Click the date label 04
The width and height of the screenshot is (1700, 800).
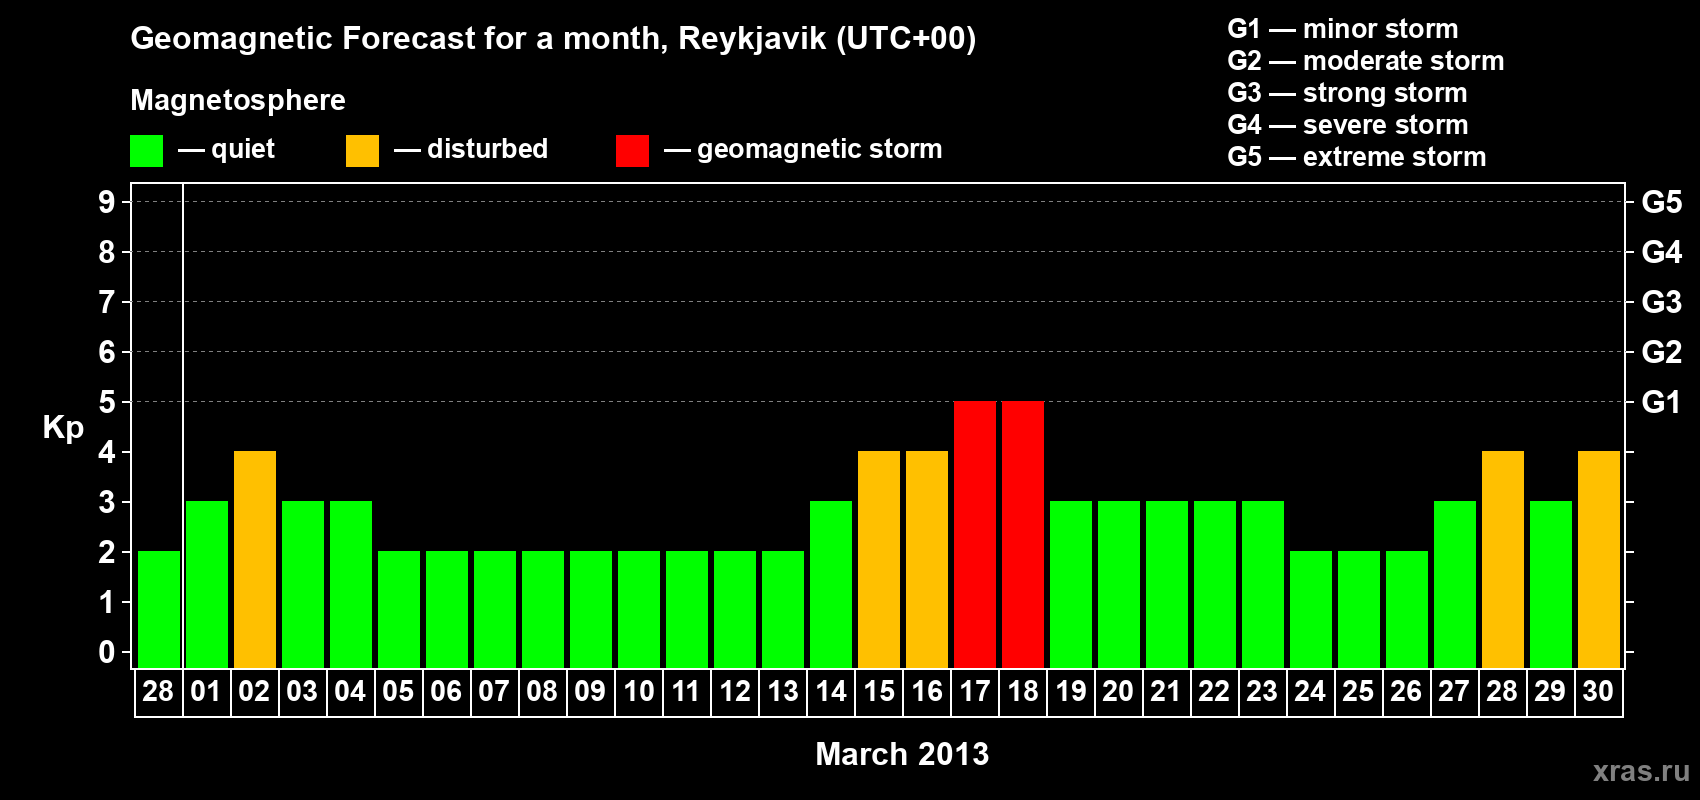pos(350,692)
